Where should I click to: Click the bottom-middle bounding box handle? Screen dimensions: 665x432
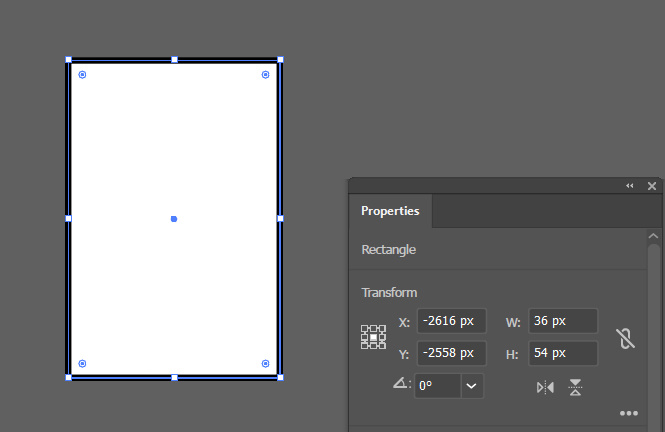[x=174, y=377]
